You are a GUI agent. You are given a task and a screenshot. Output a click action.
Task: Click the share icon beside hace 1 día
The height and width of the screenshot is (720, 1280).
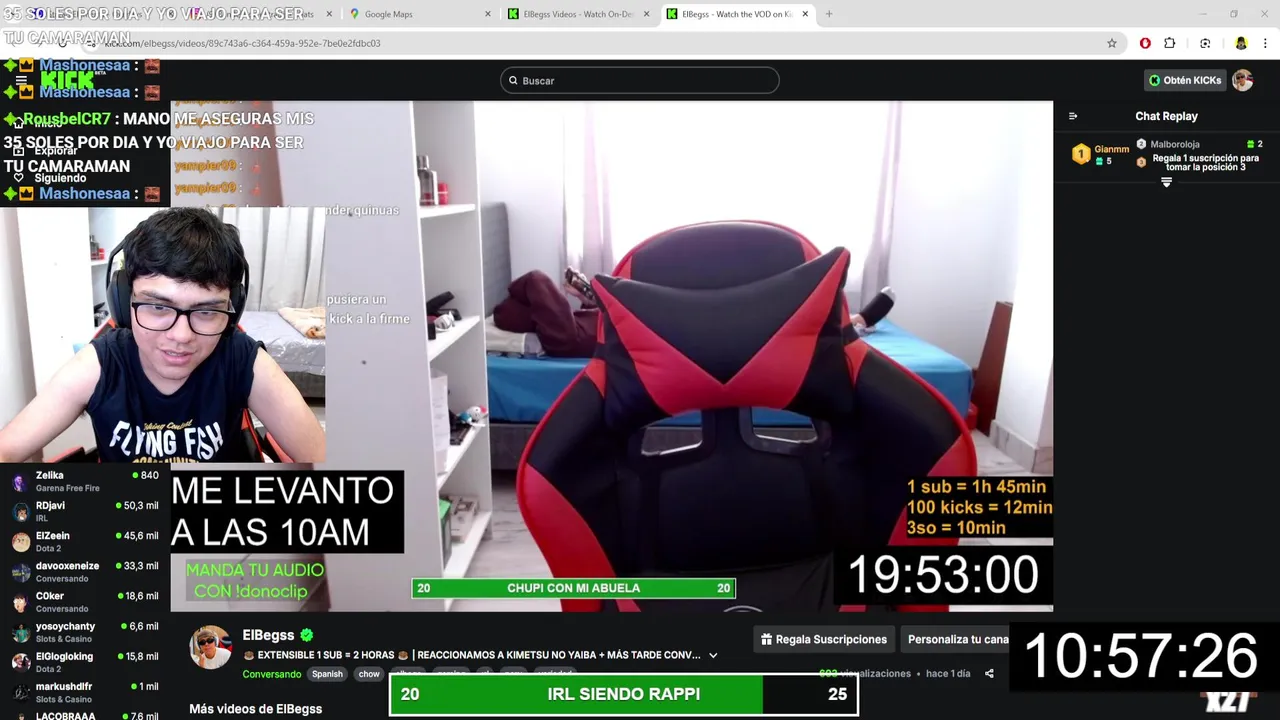tap(989, 674)
